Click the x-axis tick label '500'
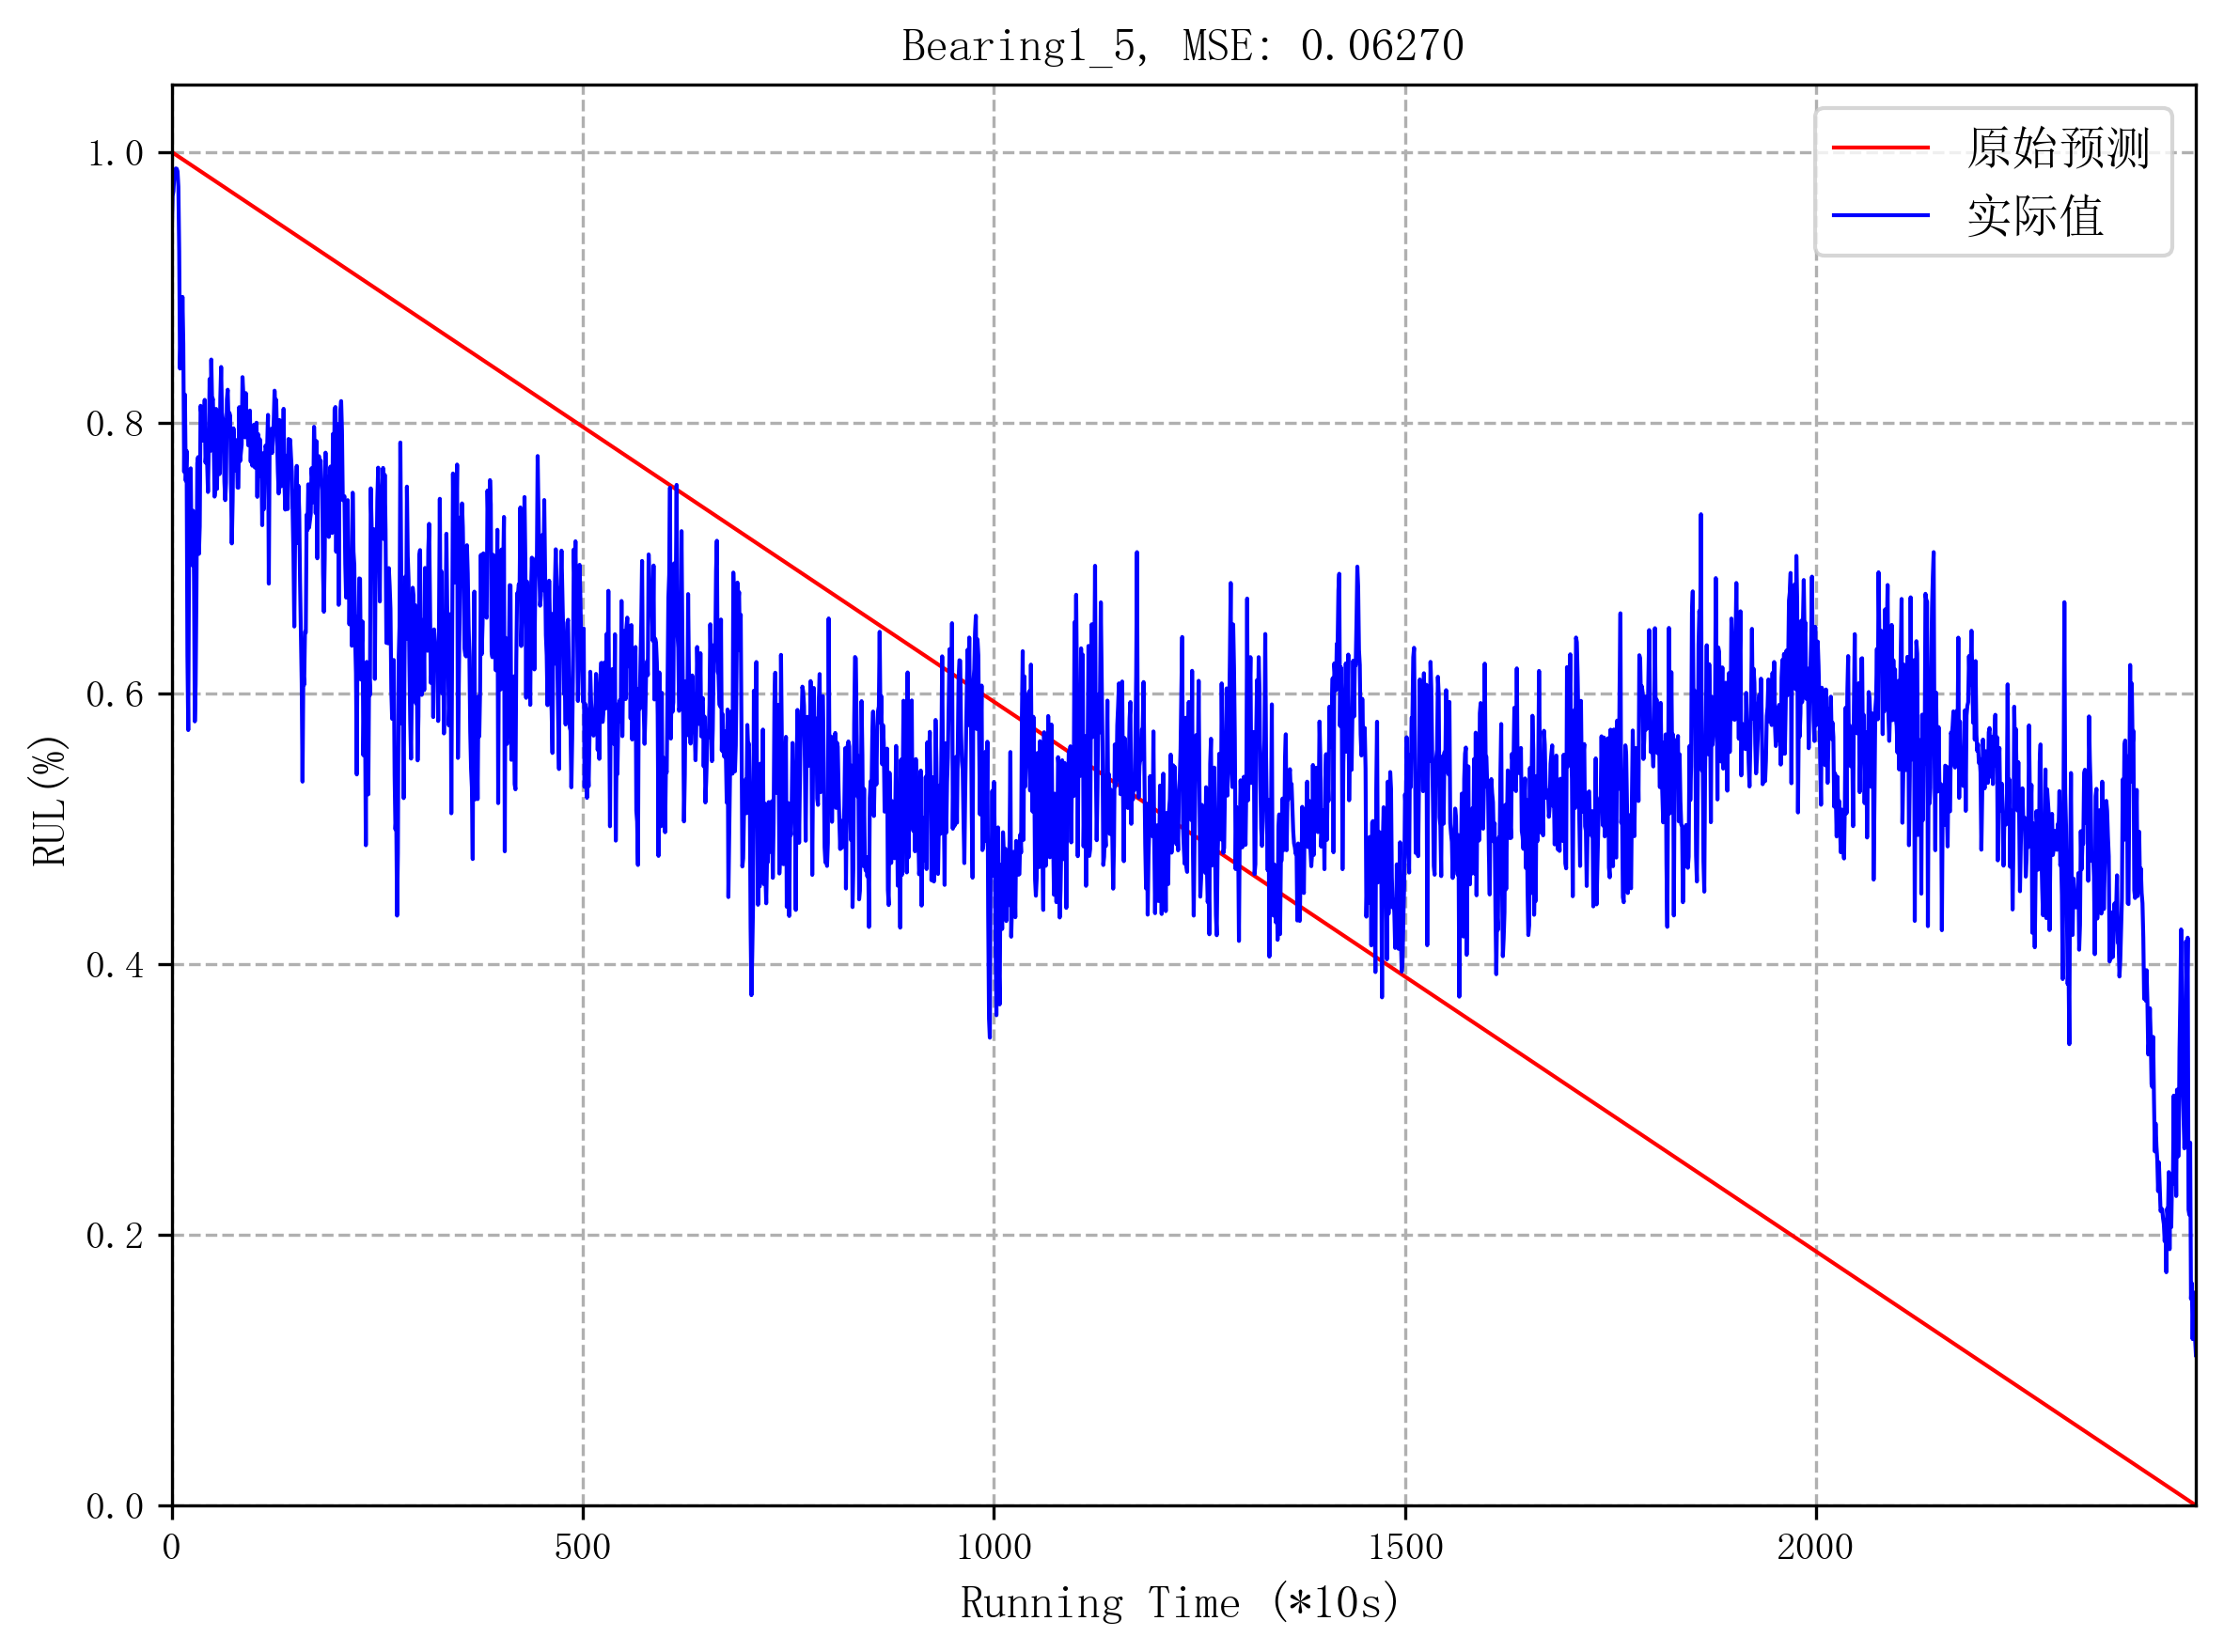The height and width of the screenshot is (1652, 2224). [x=583, y=1547]
